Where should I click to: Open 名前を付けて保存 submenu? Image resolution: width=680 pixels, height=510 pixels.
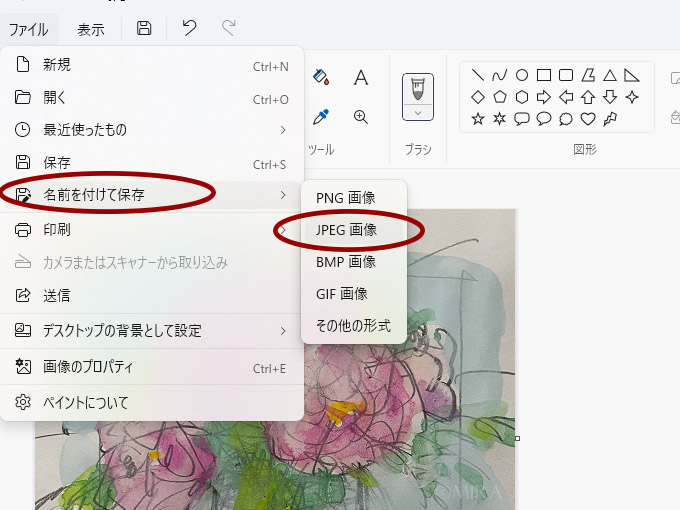coord(94,195)
